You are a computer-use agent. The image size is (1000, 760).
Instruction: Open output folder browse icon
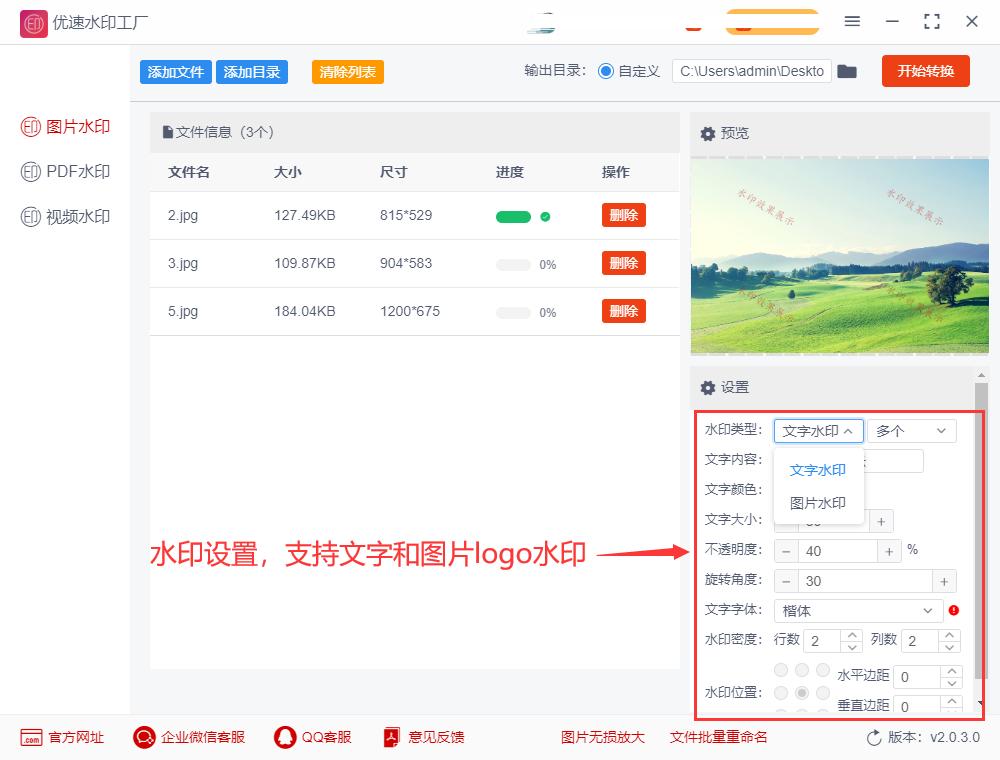click(x=847, y=71)
